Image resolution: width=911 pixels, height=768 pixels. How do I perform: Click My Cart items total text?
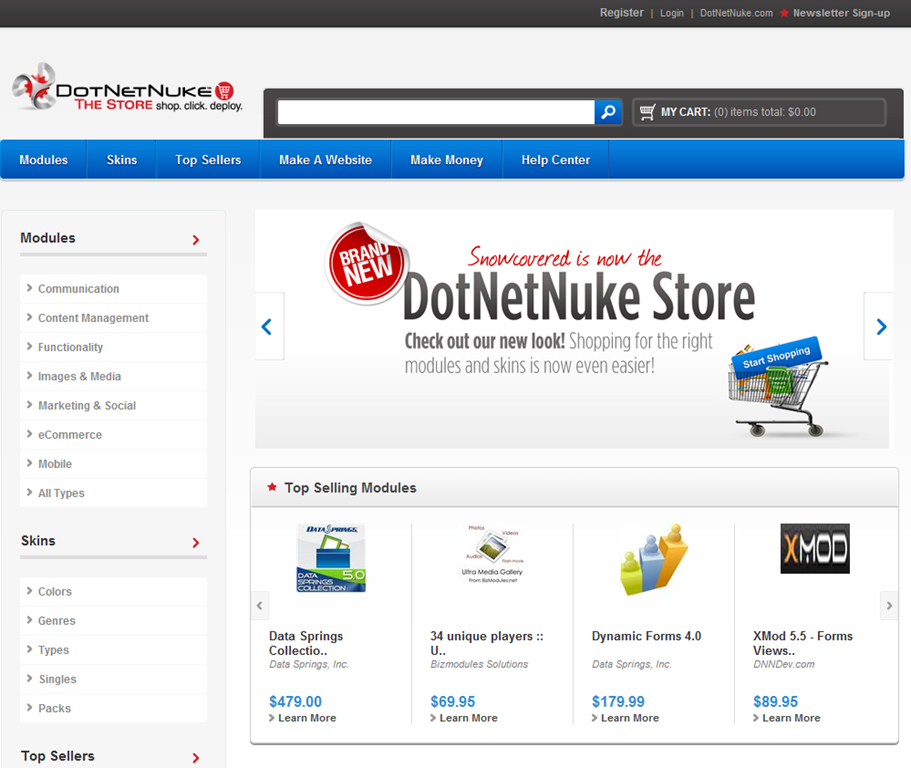point(738,112)
